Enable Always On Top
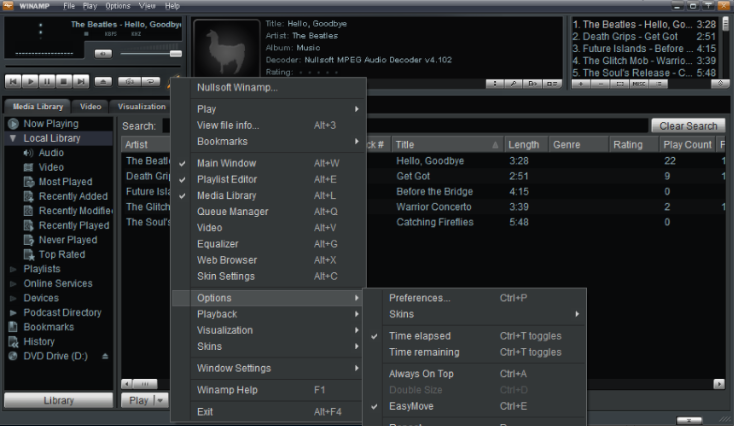Viewport: 734px width, 426px height. point(475,374)
